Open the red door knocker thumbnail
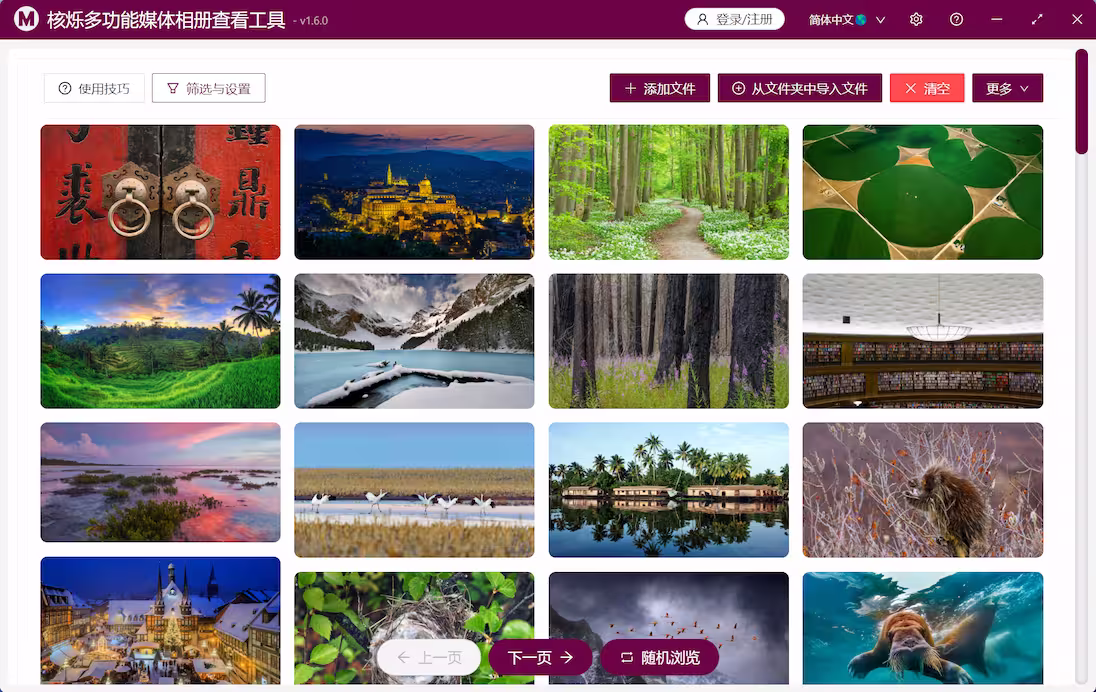This screenshot has height=692, width=1096. coord(160,192)
